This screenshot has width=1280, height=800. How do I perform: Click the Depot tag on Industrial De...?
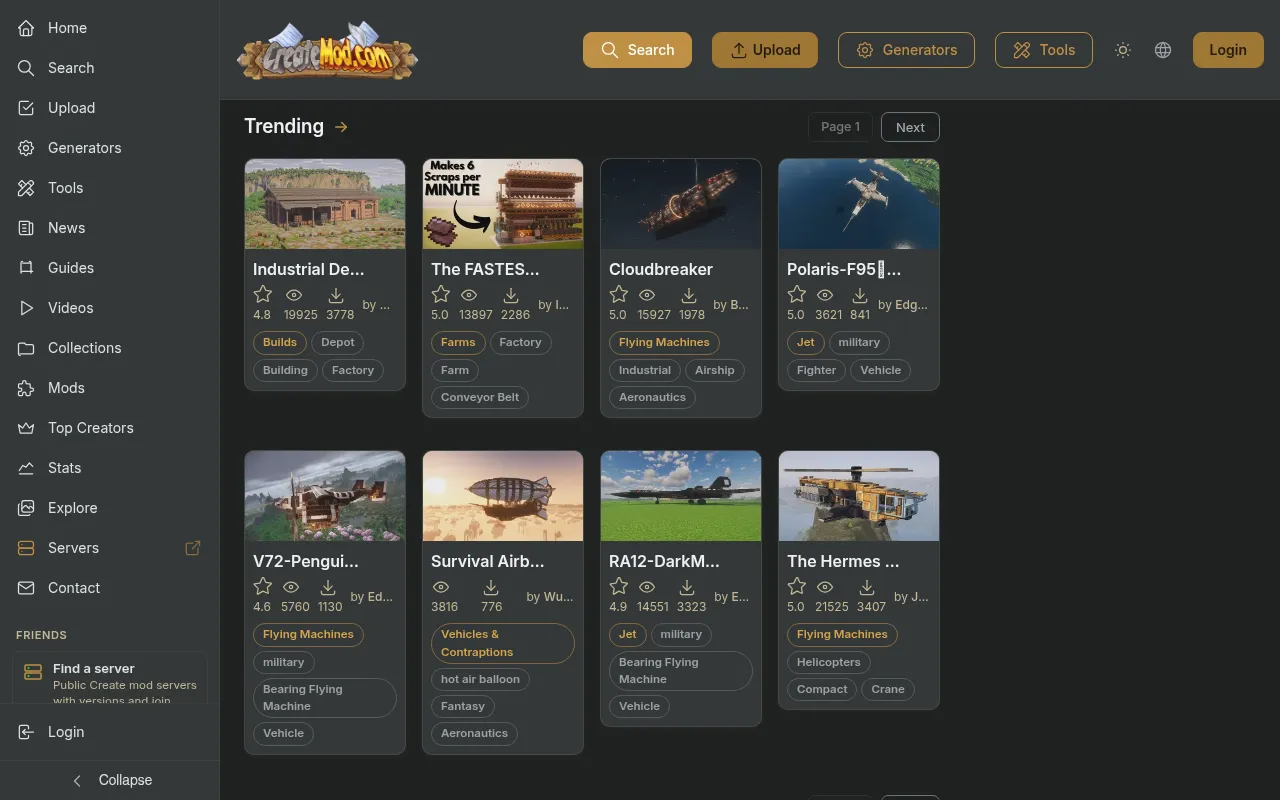click(338, 342)
